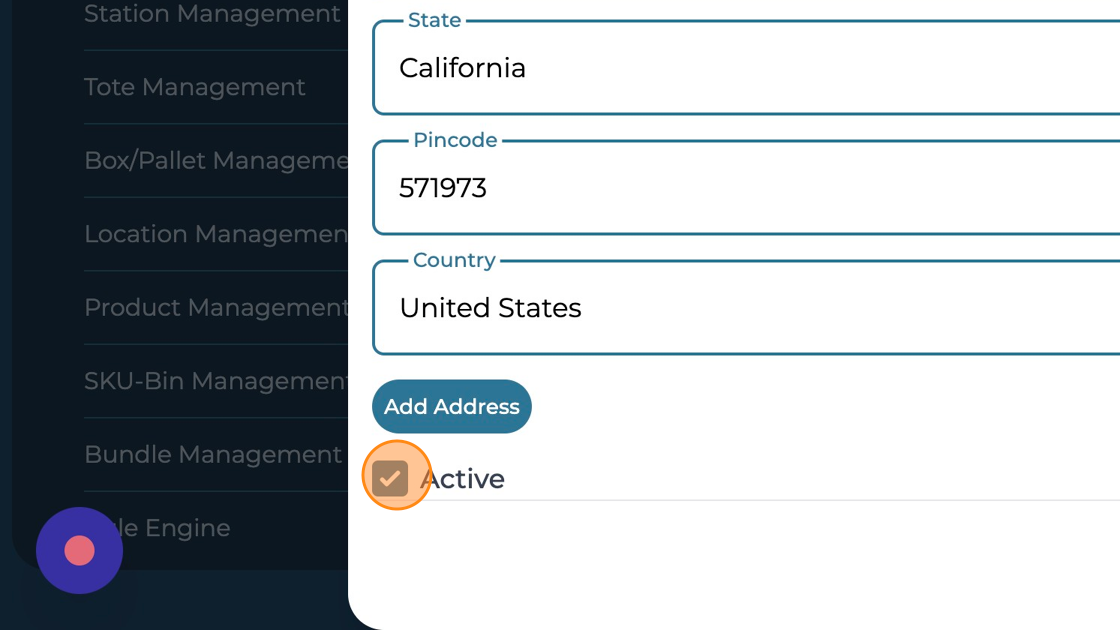Toggle the Active checkbox
The width and height of the screenshot is (1120, 630).
coord(390,478)
